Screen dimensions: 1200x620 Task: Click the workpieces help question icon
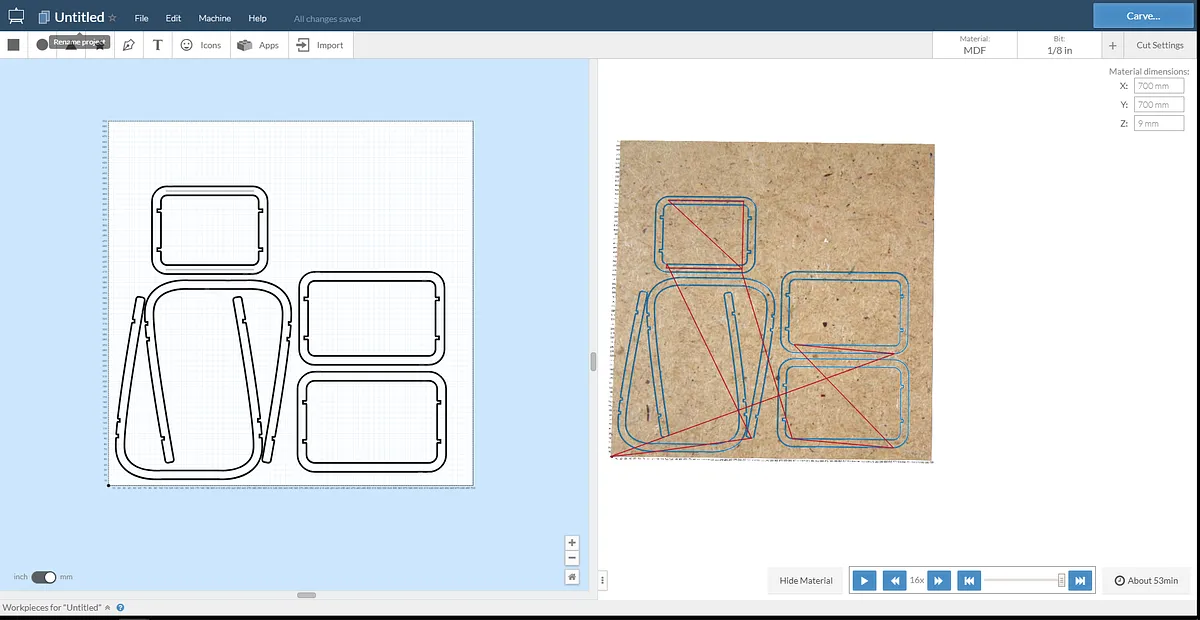pos(120,608)
